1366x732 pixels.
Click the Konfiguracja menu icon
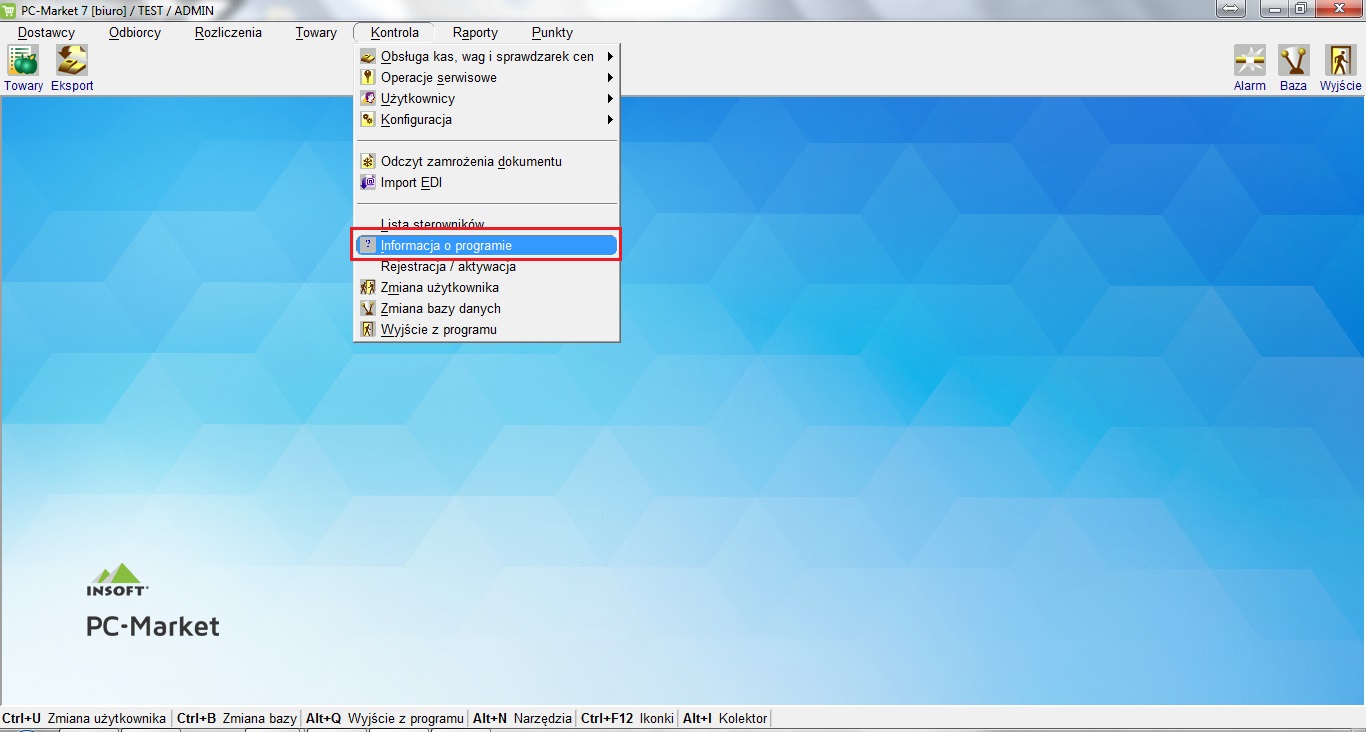coord(367,120)
